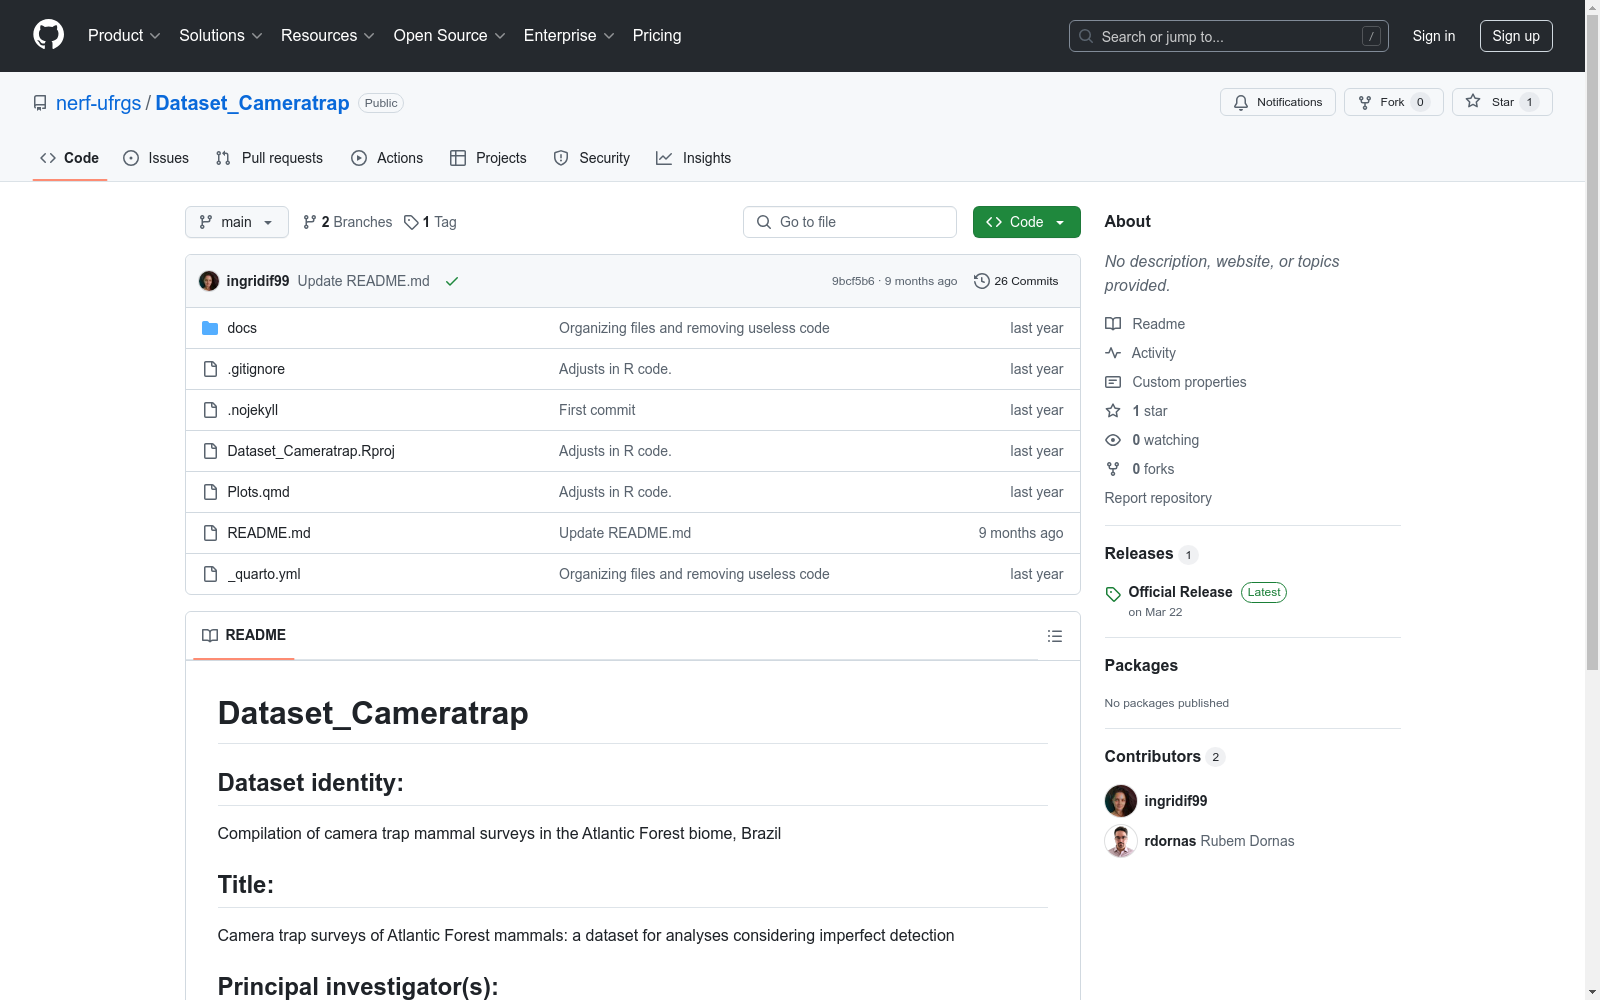1600x1000 pixels.
Task: Open the Official Release link
Action: (1181, 592)
